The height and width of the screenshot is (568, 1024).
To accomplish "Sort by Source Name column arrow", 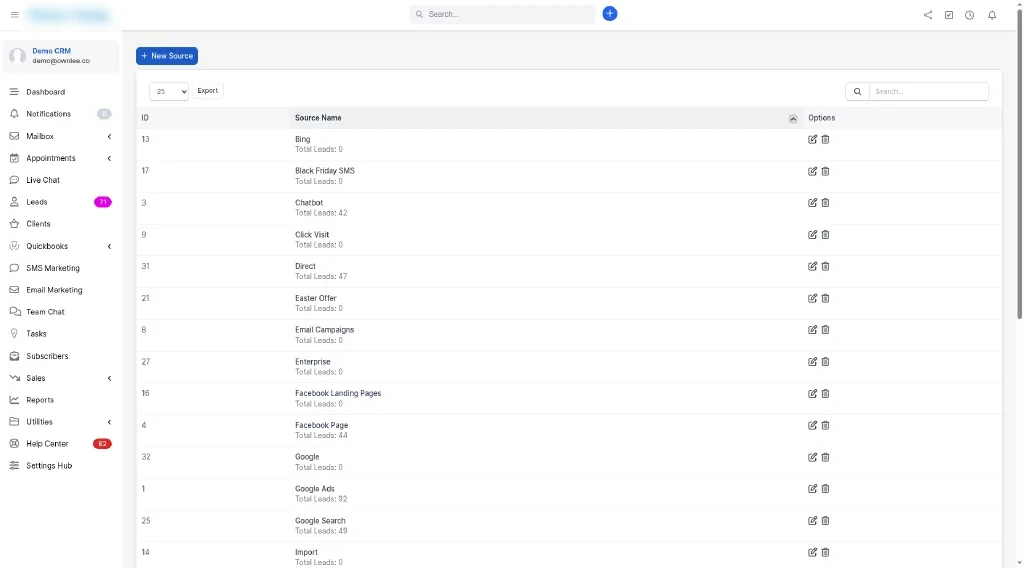I will (x=792, y=119).
